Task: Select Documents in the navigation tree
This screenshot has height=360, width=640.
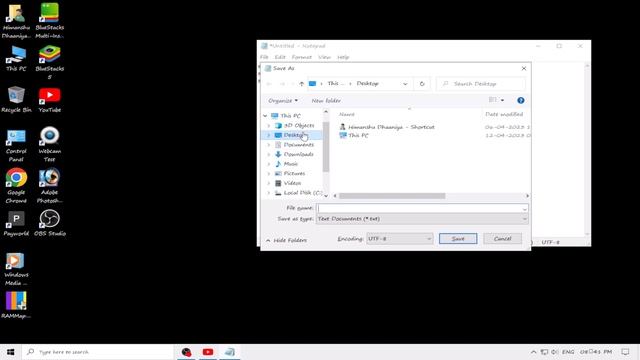Action: (298, 145)
